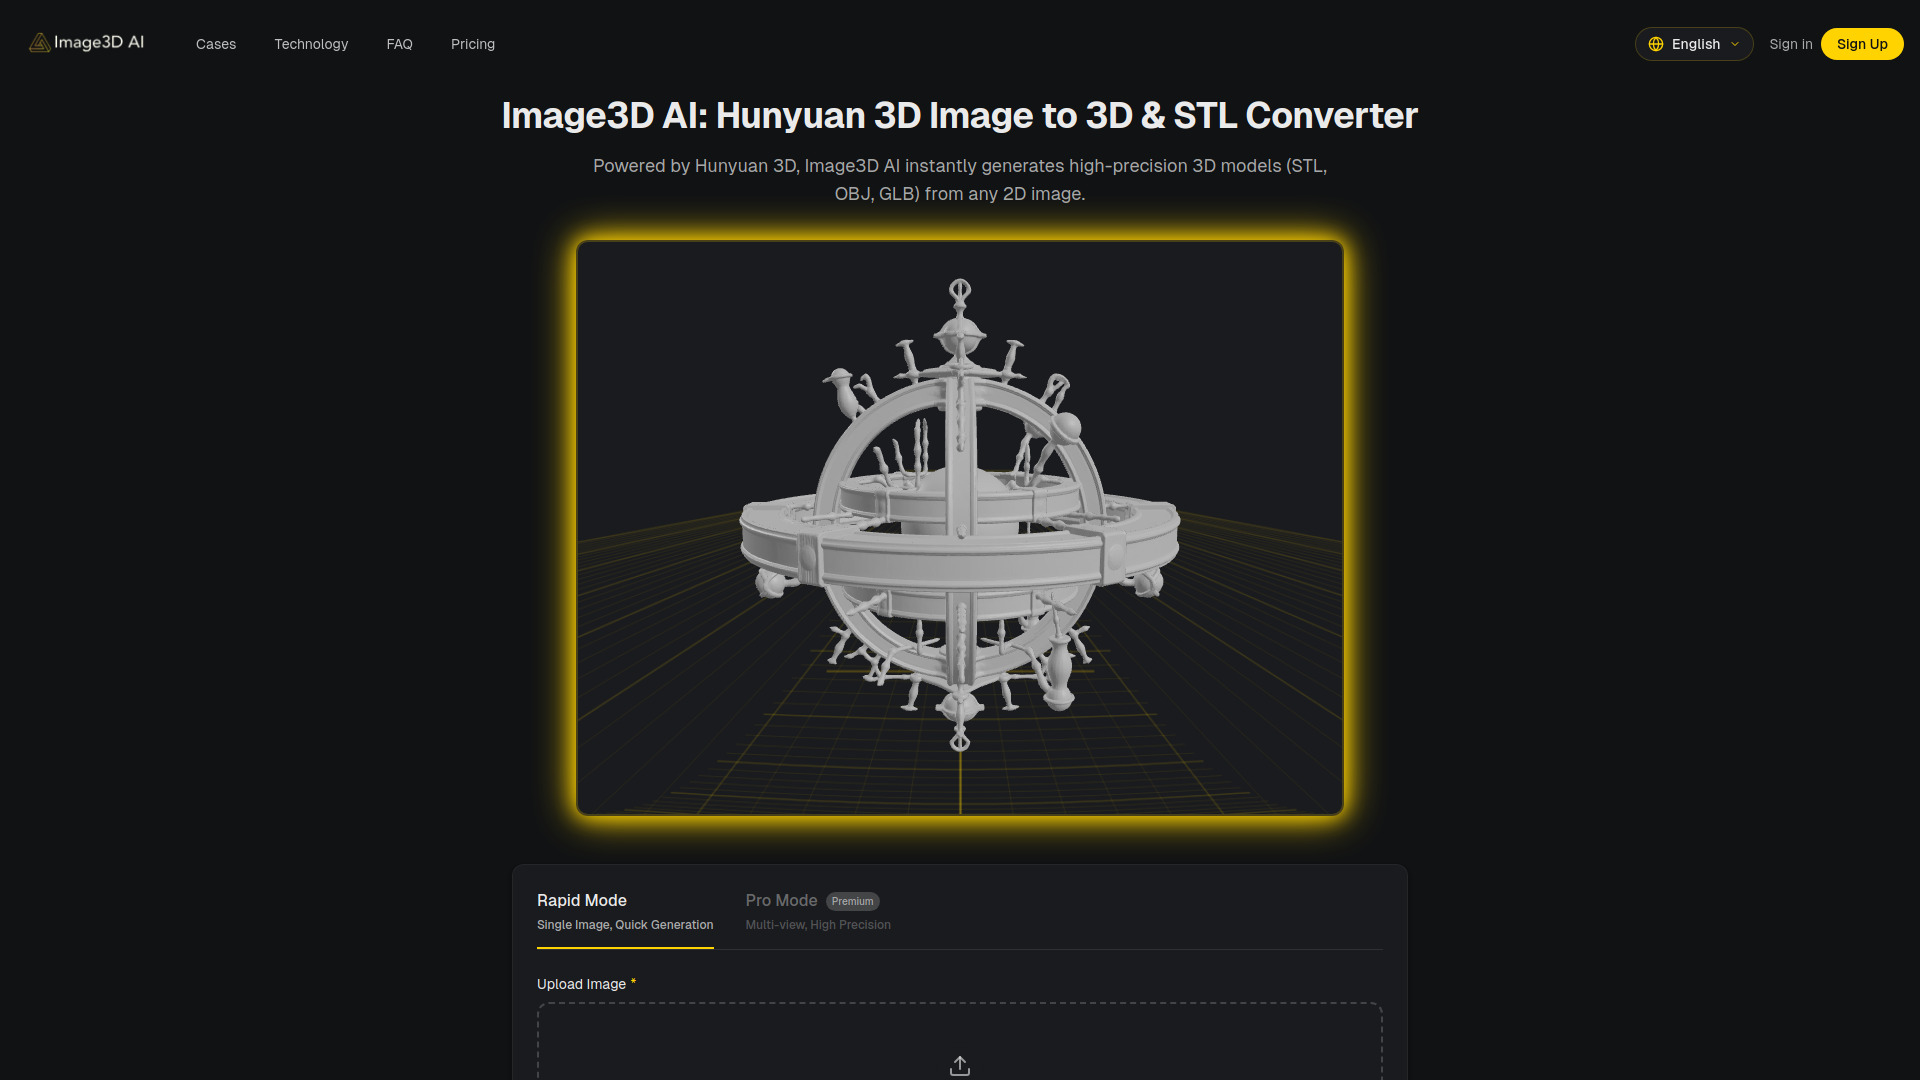Click the Sign Up button
1920x1080 pixels.
click(x=1861, y=44)
